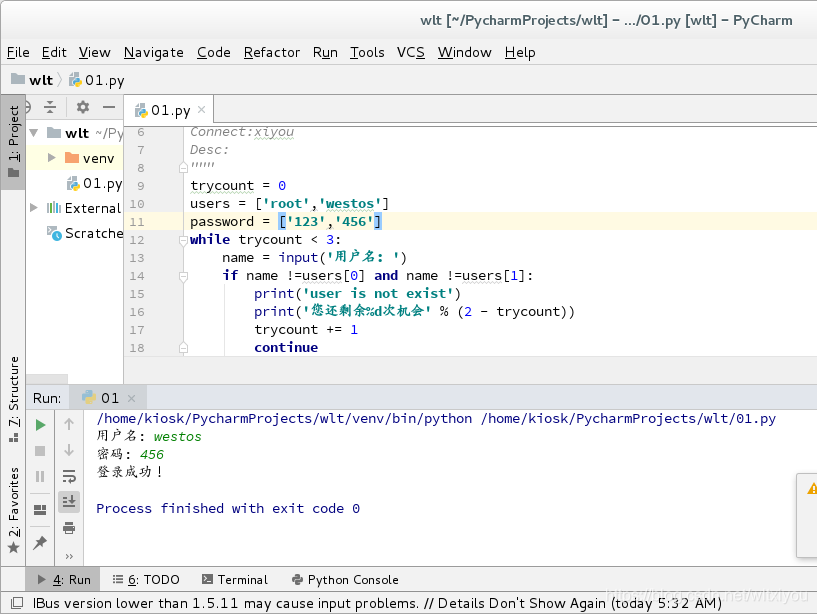Screen dimensions: 817x614
Task: Collapse all in the Project panel
Action: [x=50, y=107]
